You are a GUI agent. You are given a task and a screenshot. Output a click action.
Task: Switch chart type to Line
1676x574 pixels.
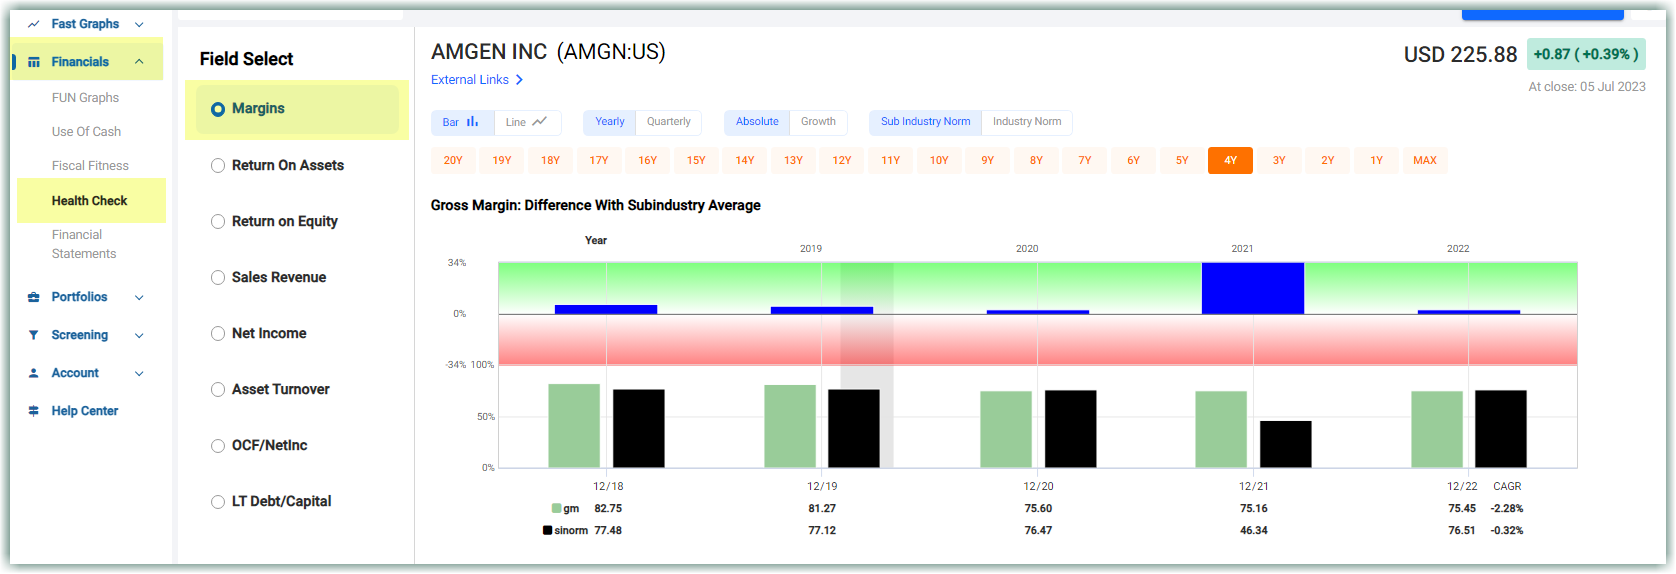(527, 122)
